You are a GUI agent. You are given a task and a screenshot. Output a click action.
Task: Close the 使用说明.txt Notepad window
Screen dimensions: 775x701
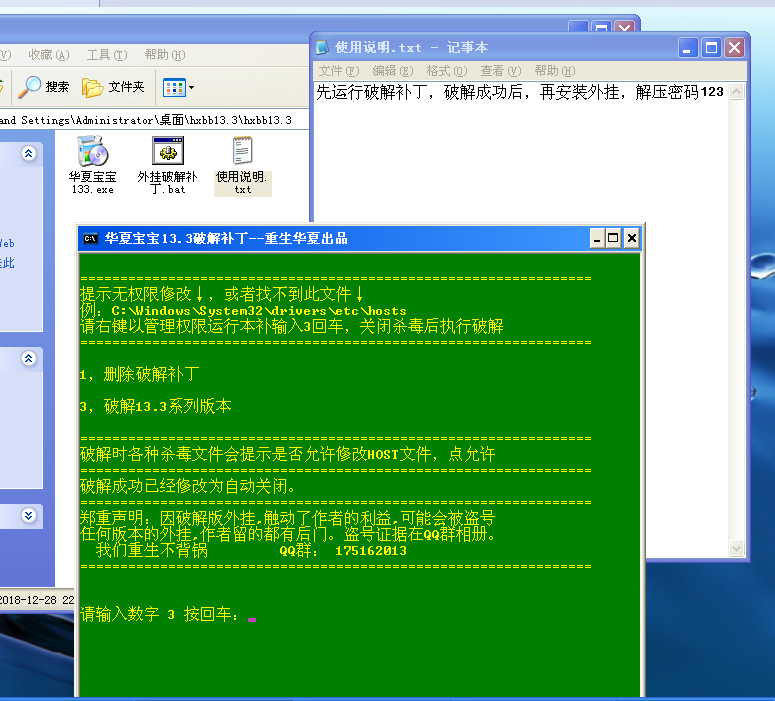pos(734,47)
